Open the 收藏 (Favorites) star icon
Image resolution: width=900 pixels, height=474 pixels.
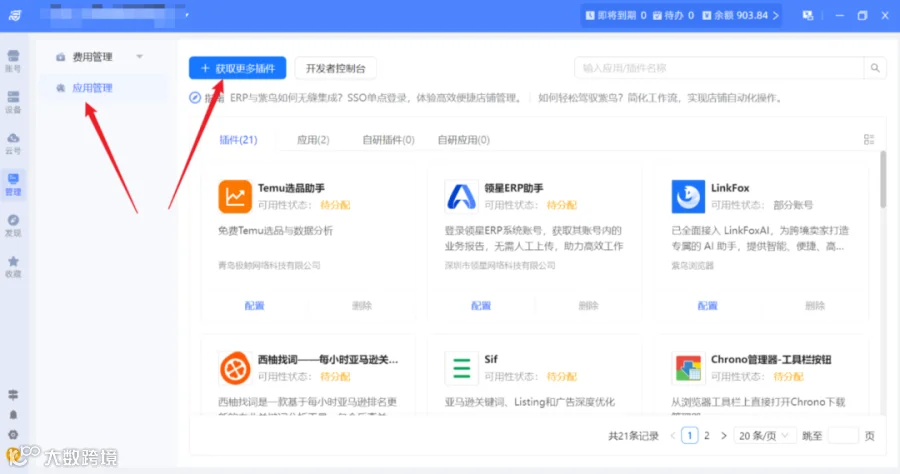[x=13, y=267]
